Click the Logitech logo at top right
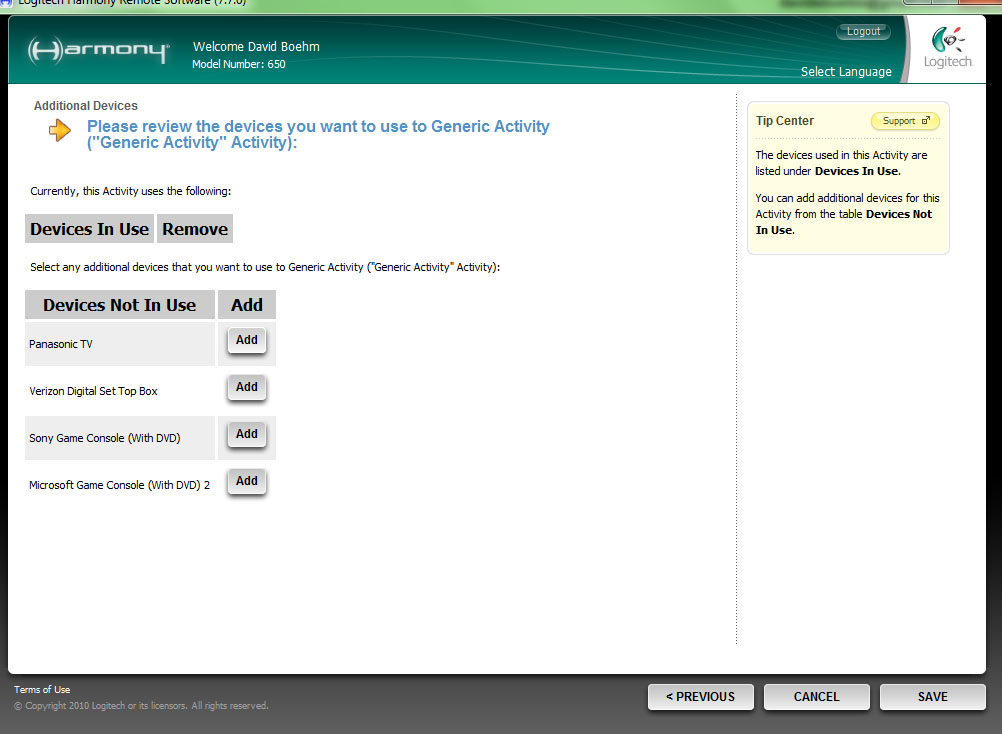 click(946, 47)
